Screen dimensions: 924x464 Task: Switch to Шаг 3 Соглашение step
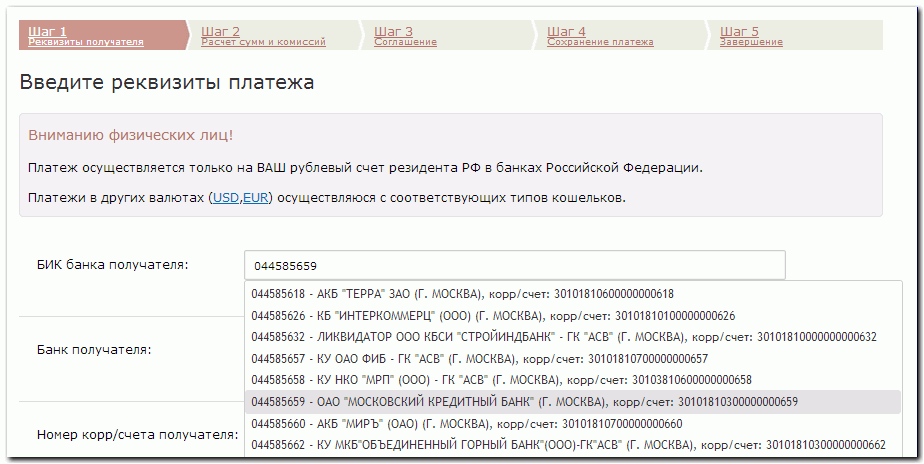coord(405,36)
